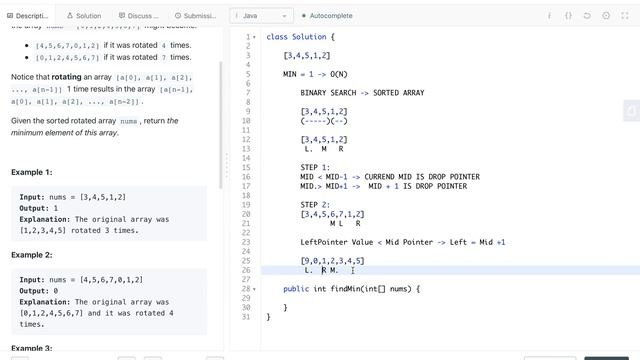Switch to the Description tab
The width and height of the screenshot is (640, 360).
pyautogui.click(x=27, y=16)
